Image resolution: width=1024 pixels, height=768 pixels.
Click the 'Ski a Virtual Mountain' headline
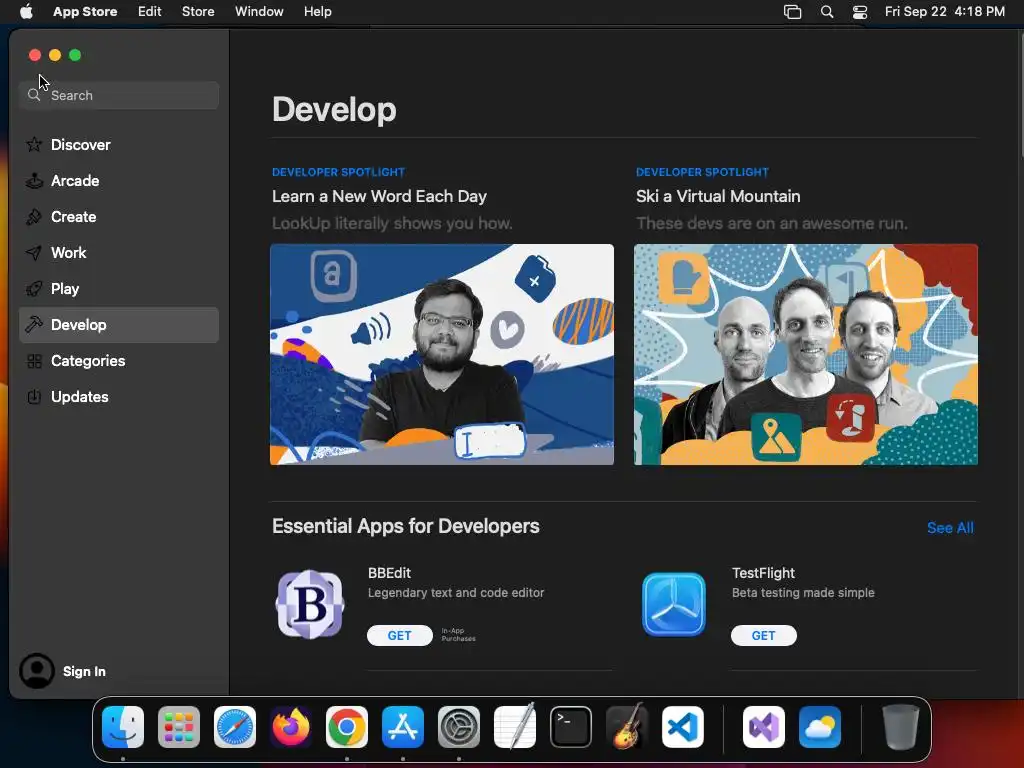pos(718,197)
